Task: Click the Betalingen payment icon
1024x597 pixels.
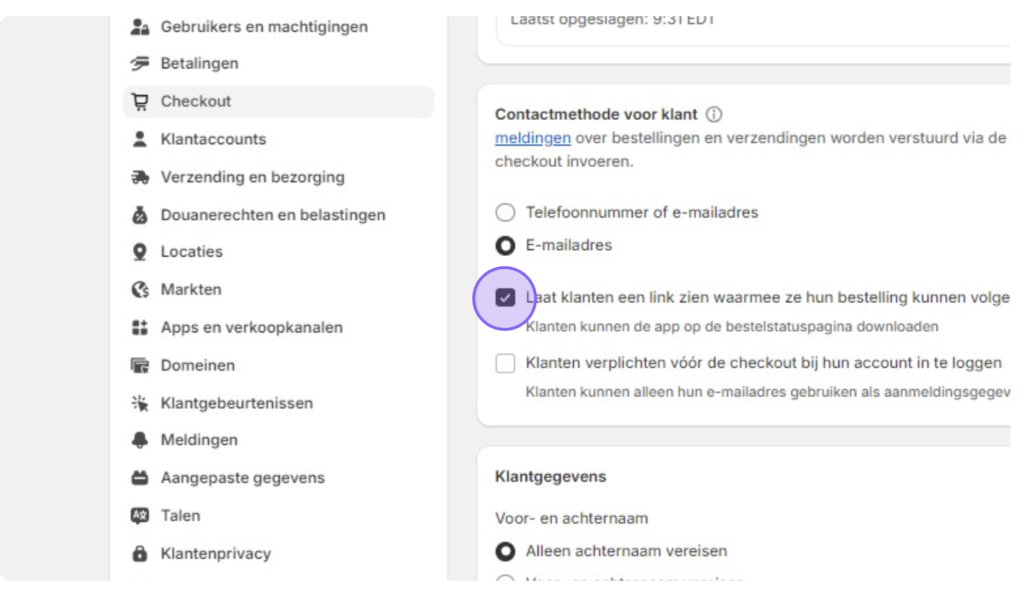Action: (140, 63)
